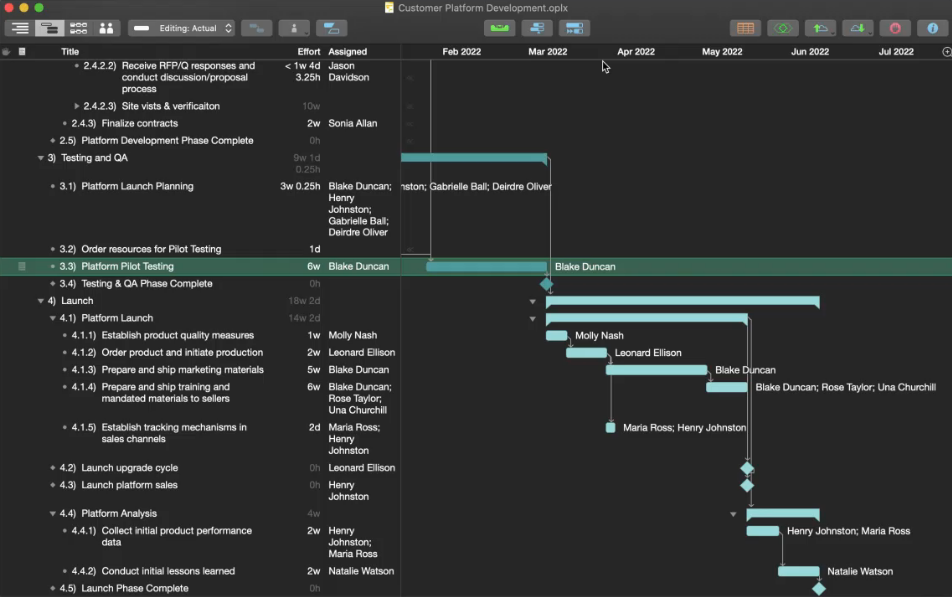The image size is (952, 597).
Task: Click the connect tasks dependency icon
Action: 256,28
